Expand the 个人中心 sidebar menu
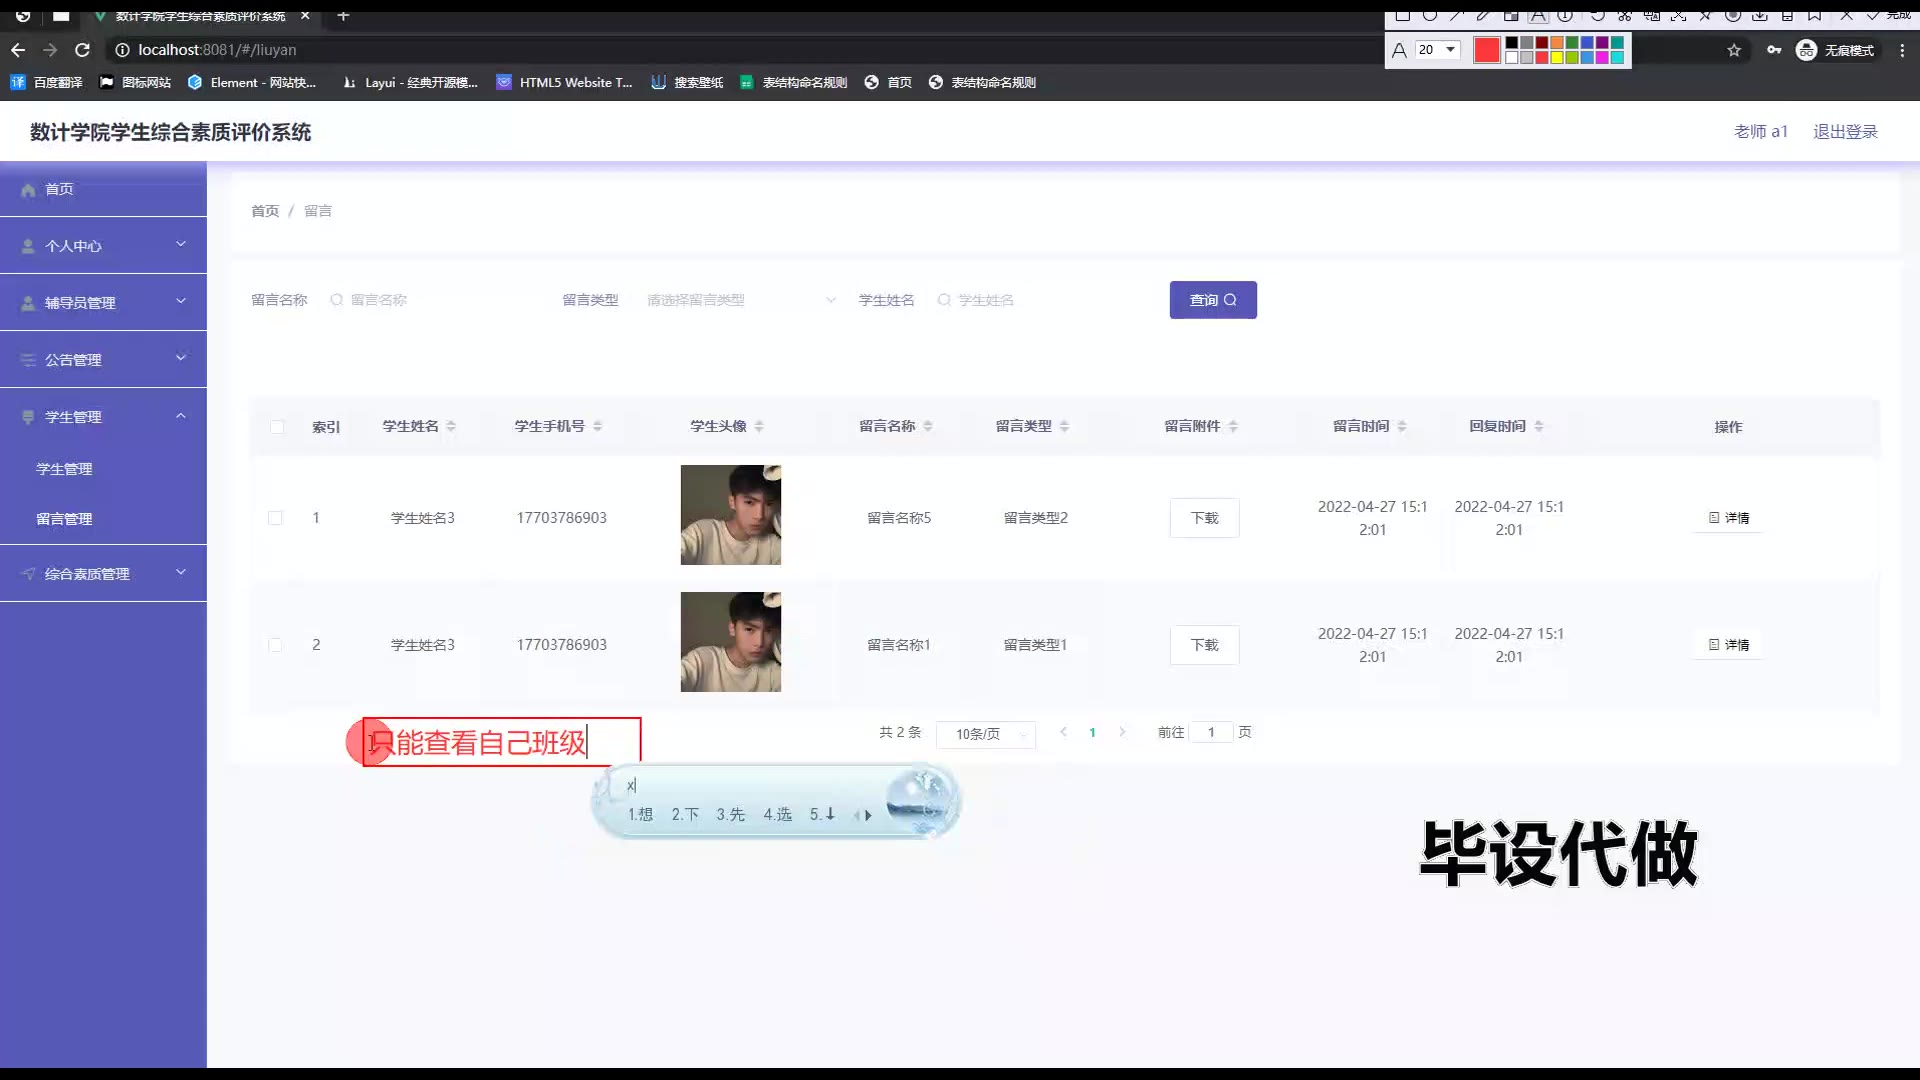This screenshot has width=1920, height=1080. (103, 245)
